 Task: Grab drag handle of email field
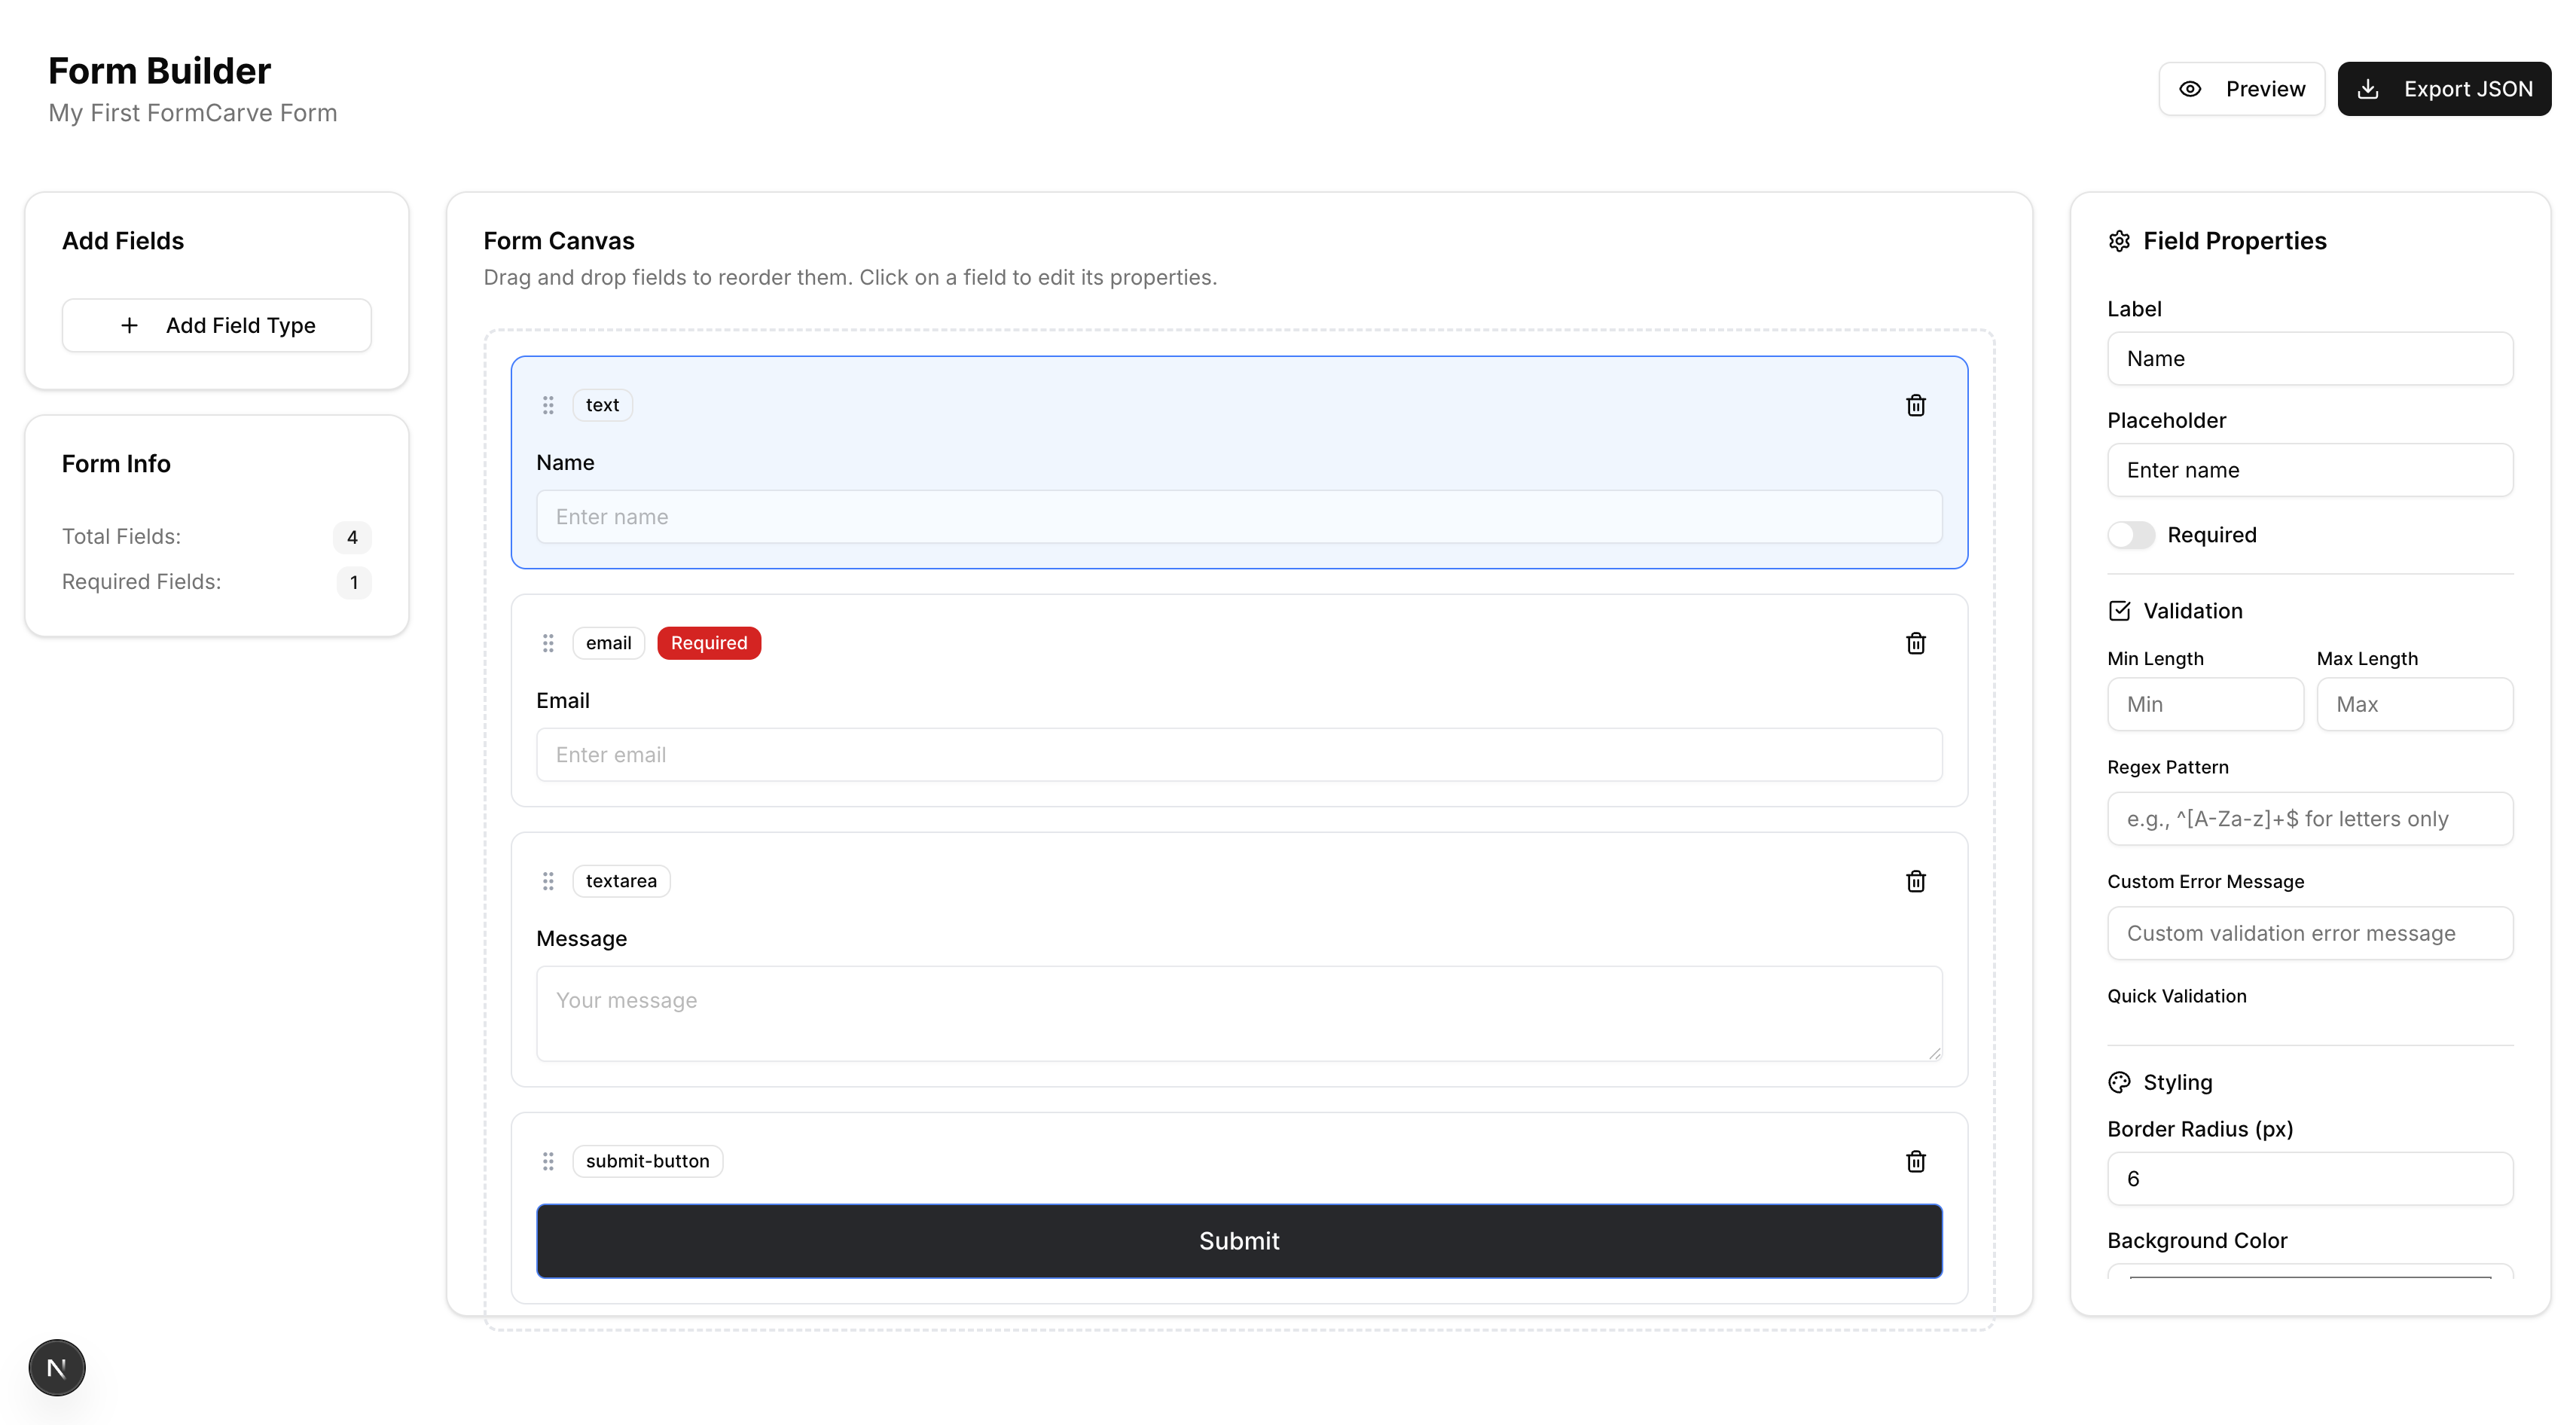click(x=548, y=643)
